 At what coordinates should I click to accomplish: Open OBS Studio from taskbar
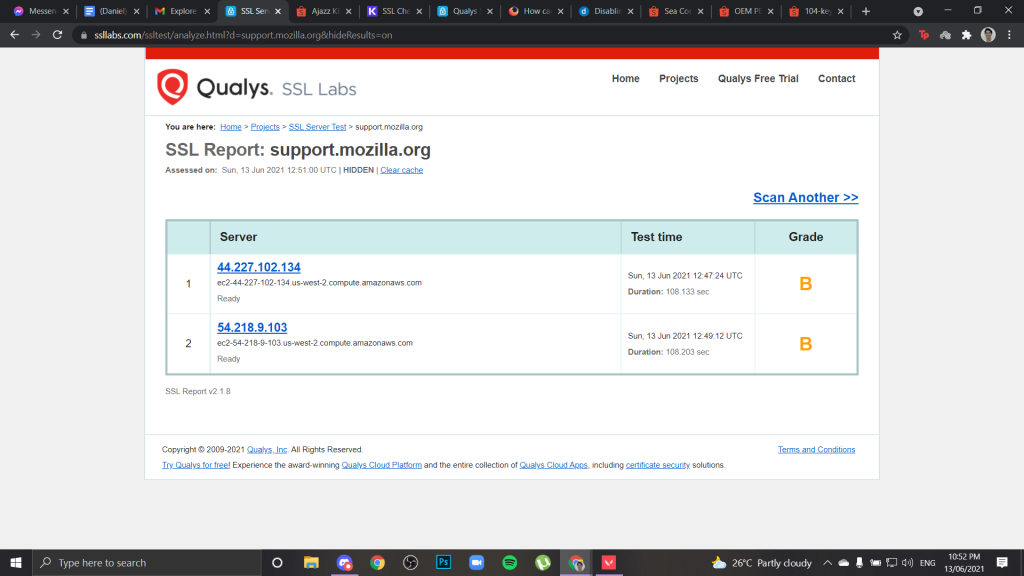point(410,562)
